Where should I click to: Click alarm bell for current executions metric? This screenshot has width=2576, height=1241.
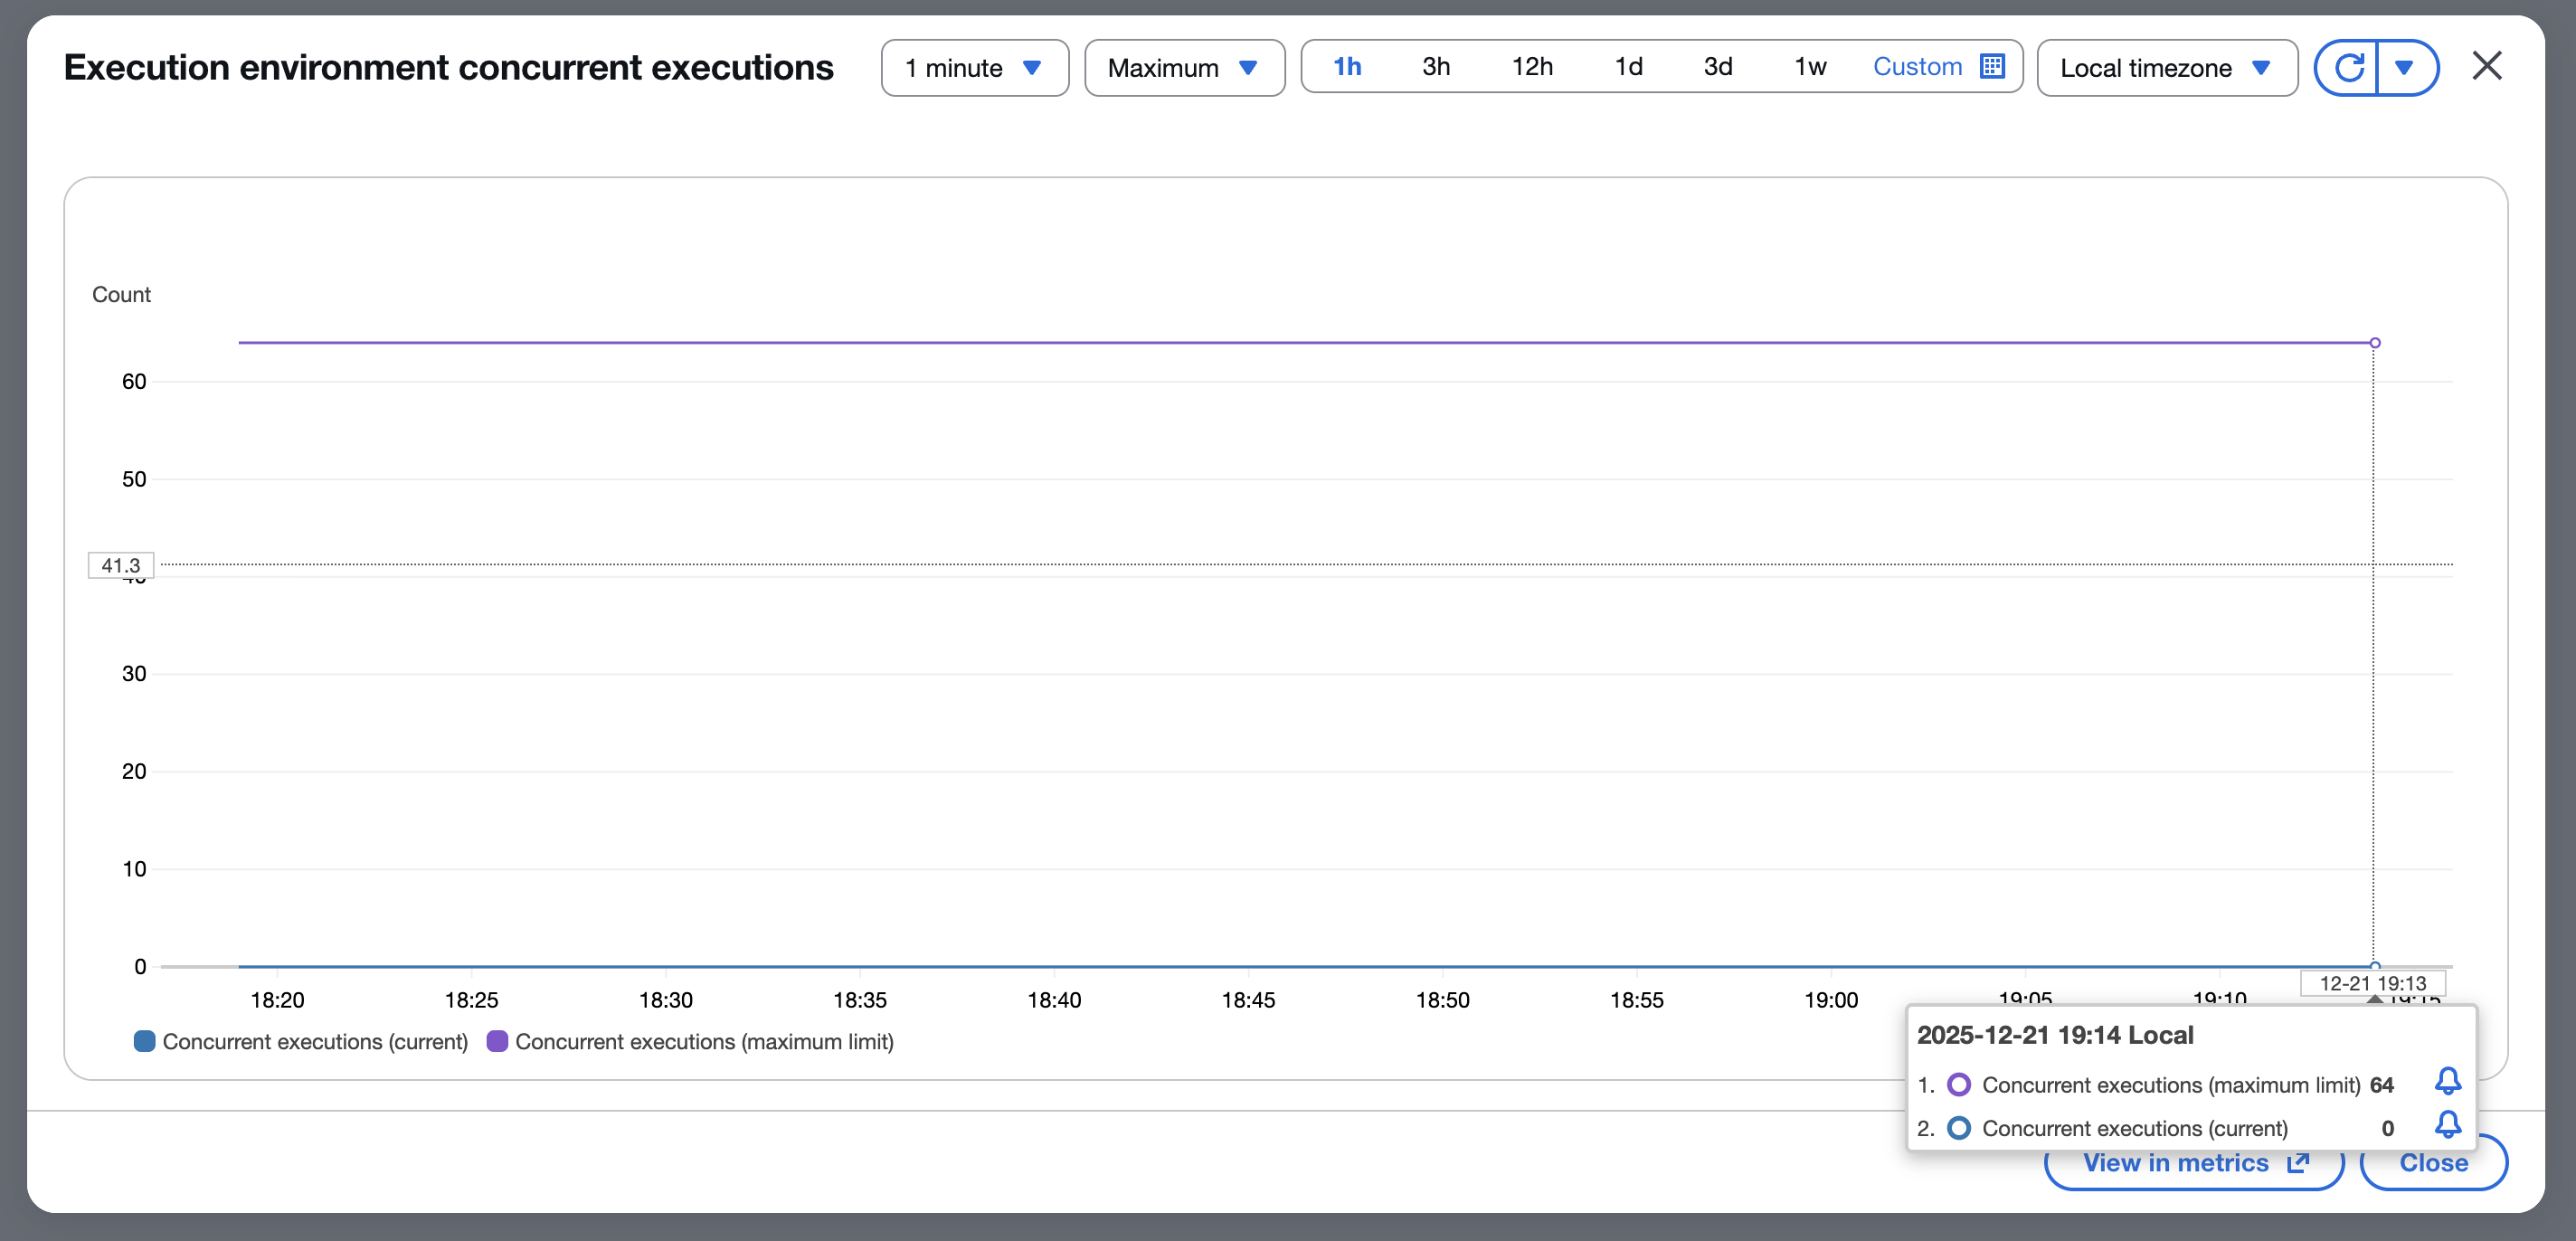click(2447, 1125)
